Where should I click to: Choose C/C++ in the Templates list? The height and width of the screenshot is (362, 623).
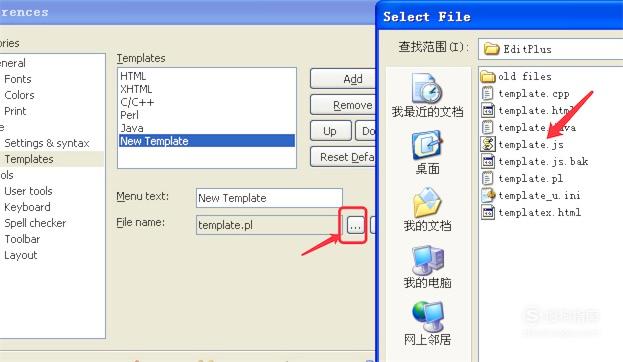tap(207, 102)
